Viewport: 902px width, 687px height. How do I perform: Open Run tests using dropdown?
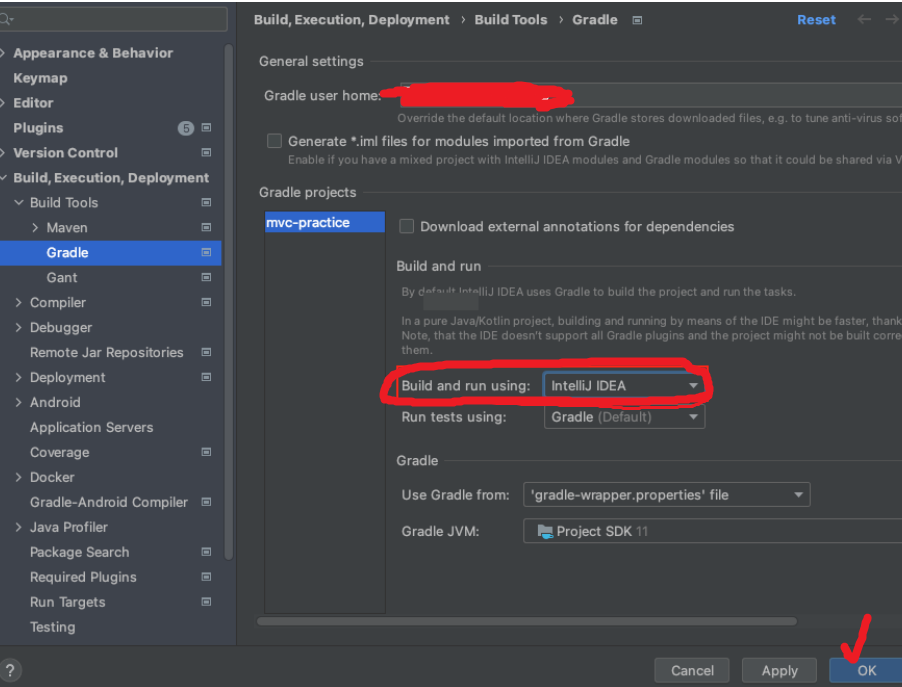pyautogui.click(x=624, y=417)
